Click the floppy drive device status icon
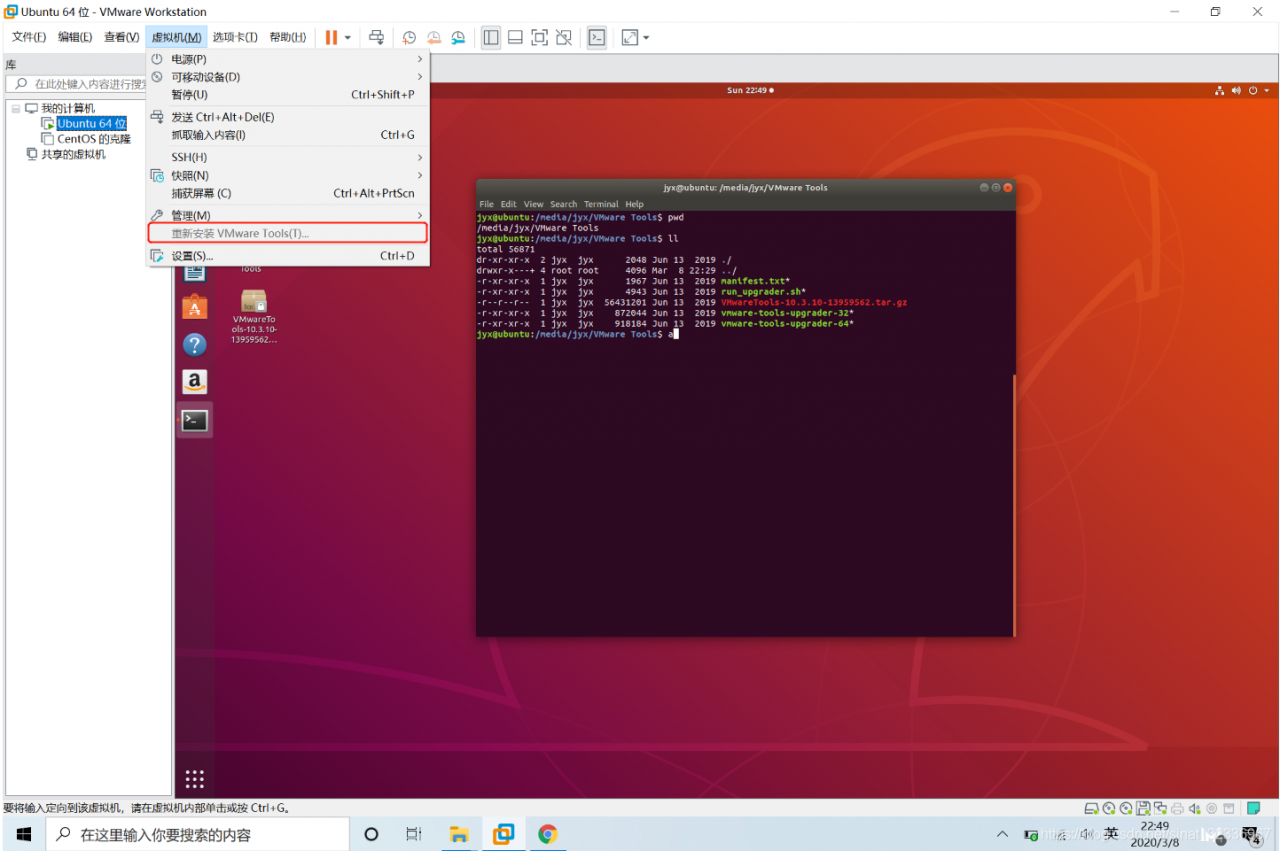The image size is (1280, 851). (1143, 808)
